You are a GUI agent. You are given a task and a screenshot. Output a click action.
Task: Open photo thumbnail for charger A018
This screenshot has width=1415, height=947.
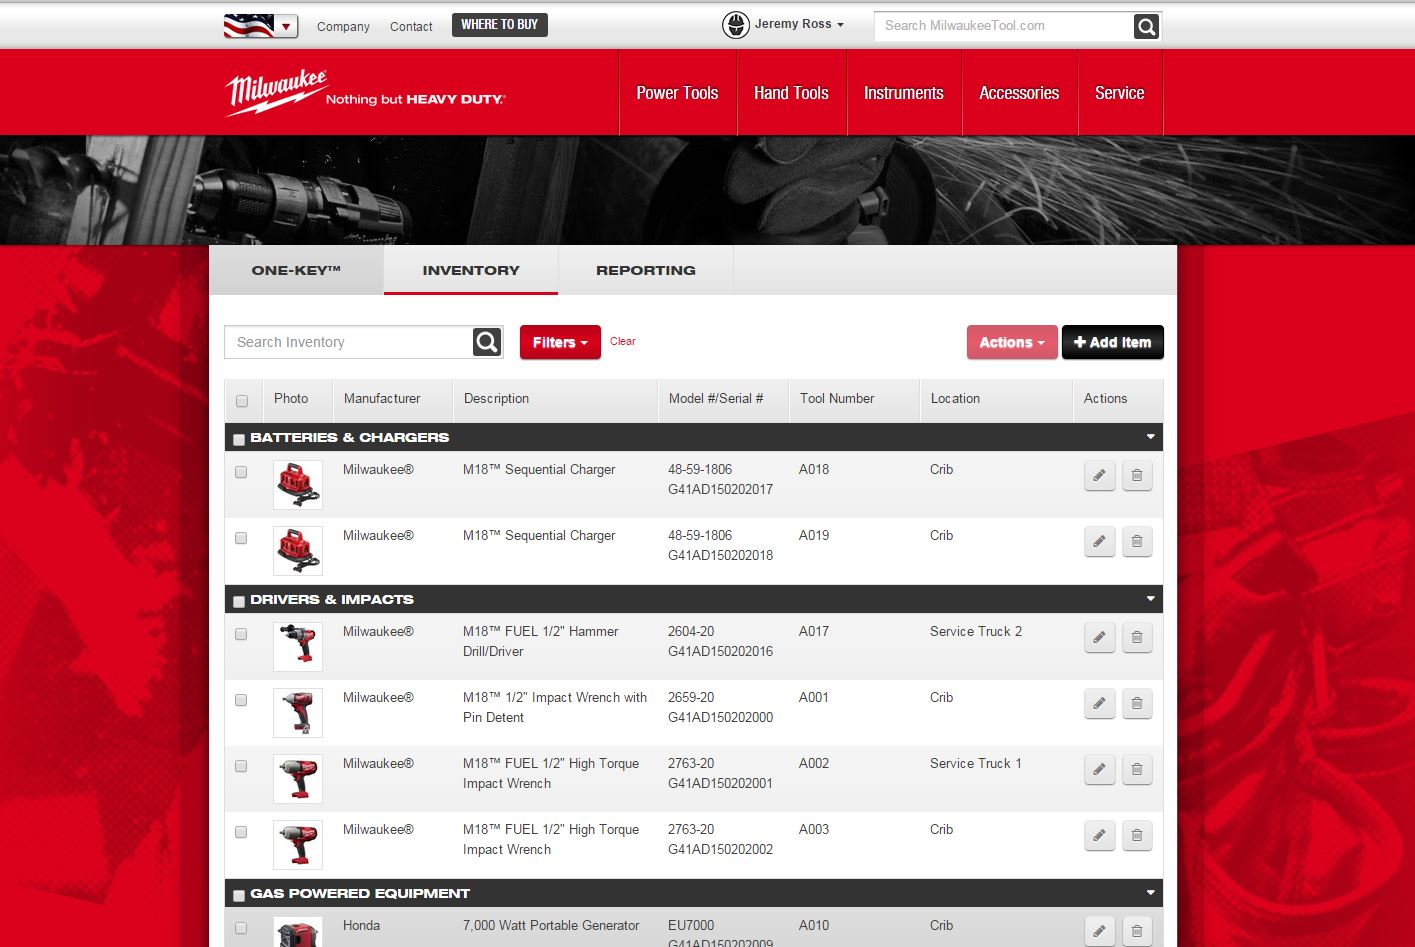coord(298,485)
